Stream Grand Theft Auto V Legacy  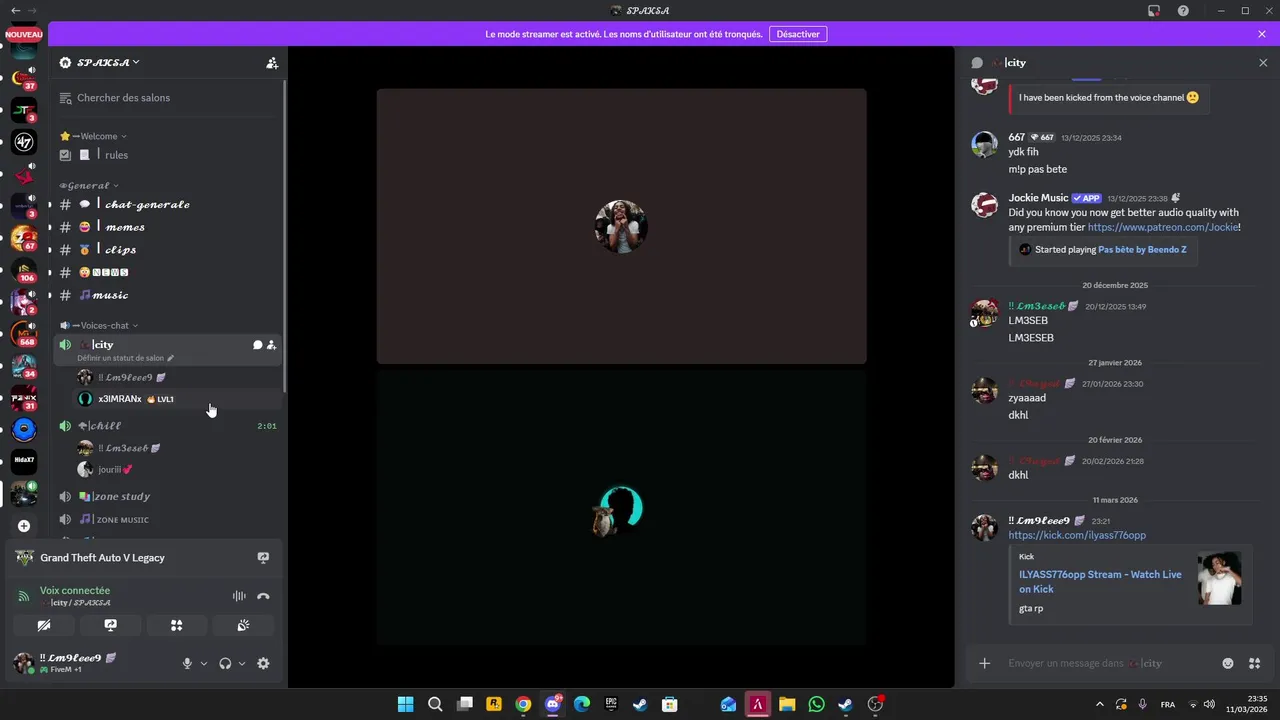(263, 558)
